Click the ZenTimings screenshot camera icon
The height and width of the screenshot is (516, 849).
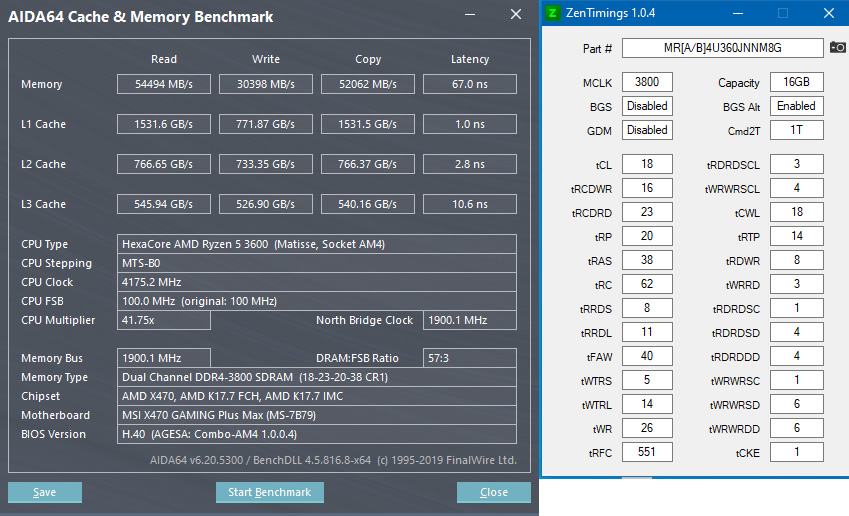(x=838, y=48)
